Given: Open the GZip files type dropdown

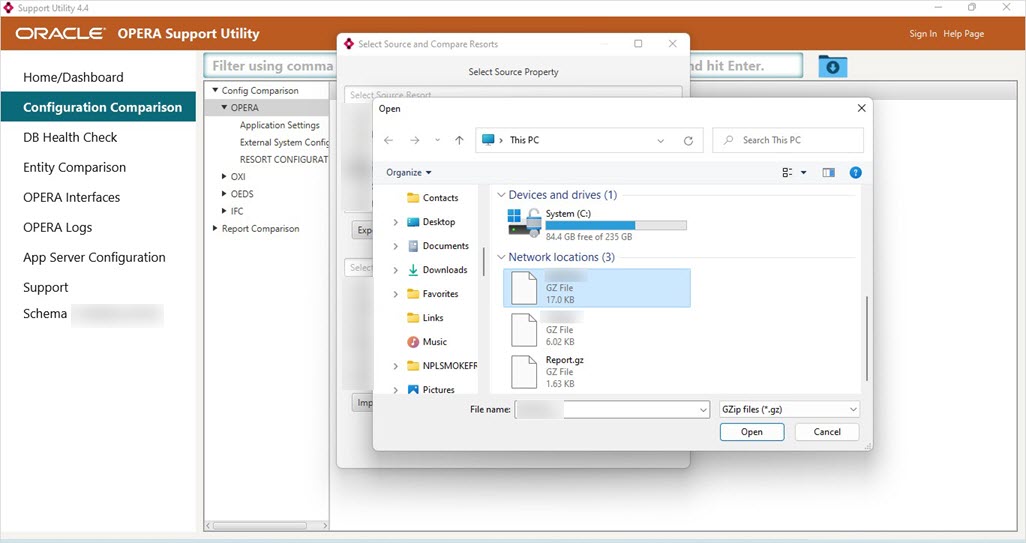Looking at the screenshot, I should pos(788,410).
